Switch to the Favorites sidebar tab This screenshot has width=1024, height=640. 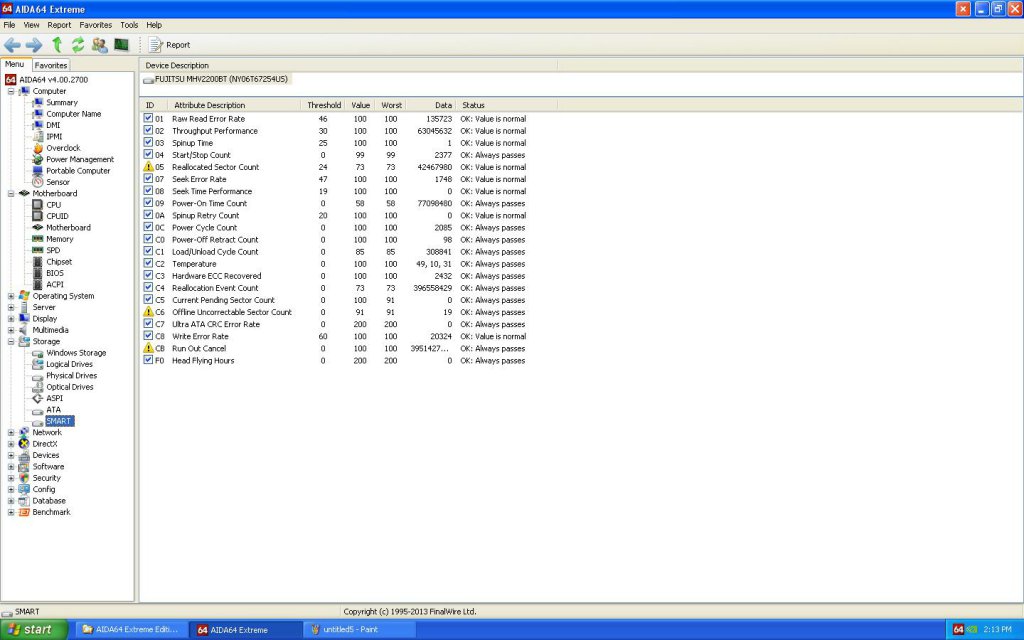pos(51,65)
